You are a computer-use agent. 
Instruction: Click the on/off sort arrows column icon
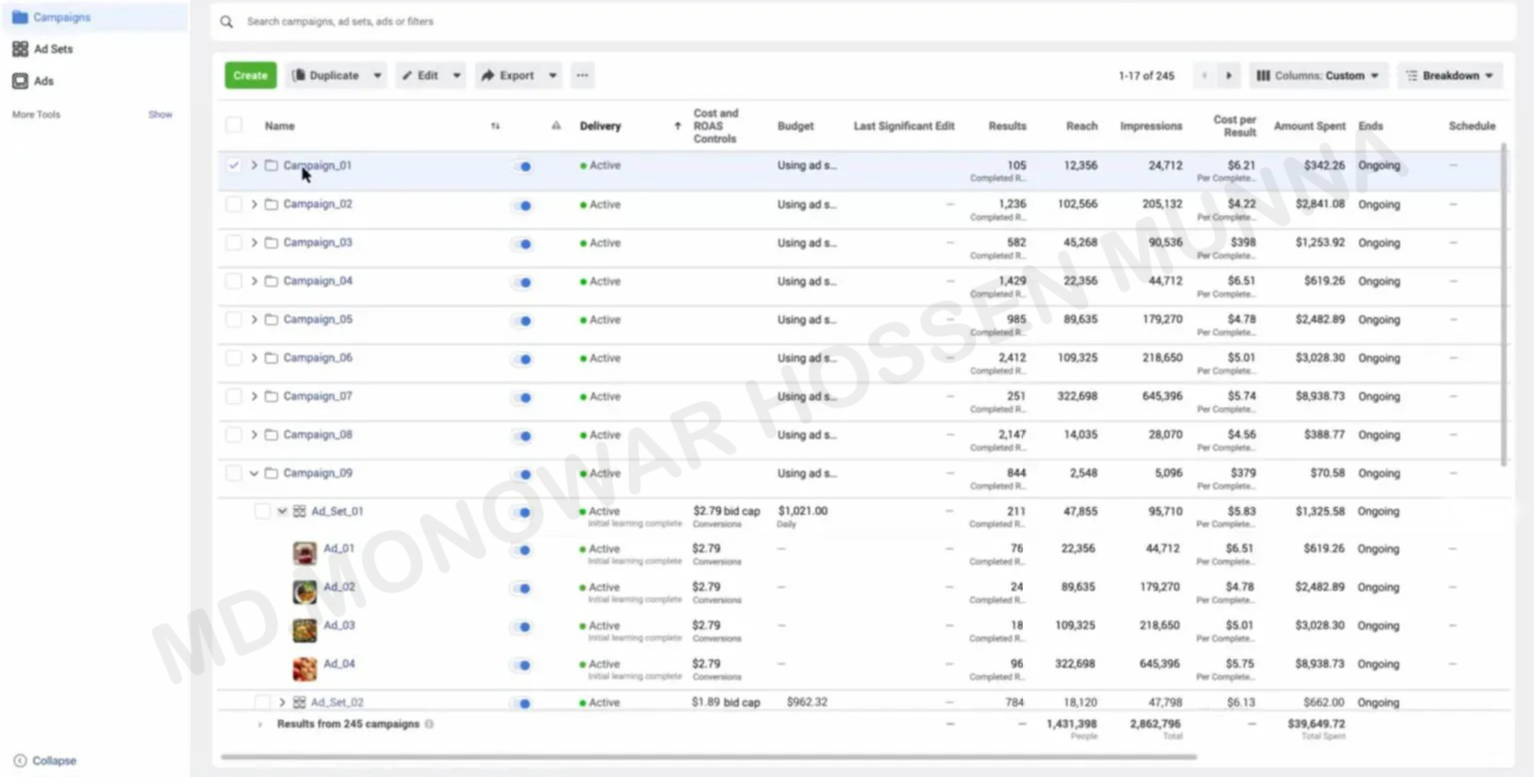coord(495,126)
